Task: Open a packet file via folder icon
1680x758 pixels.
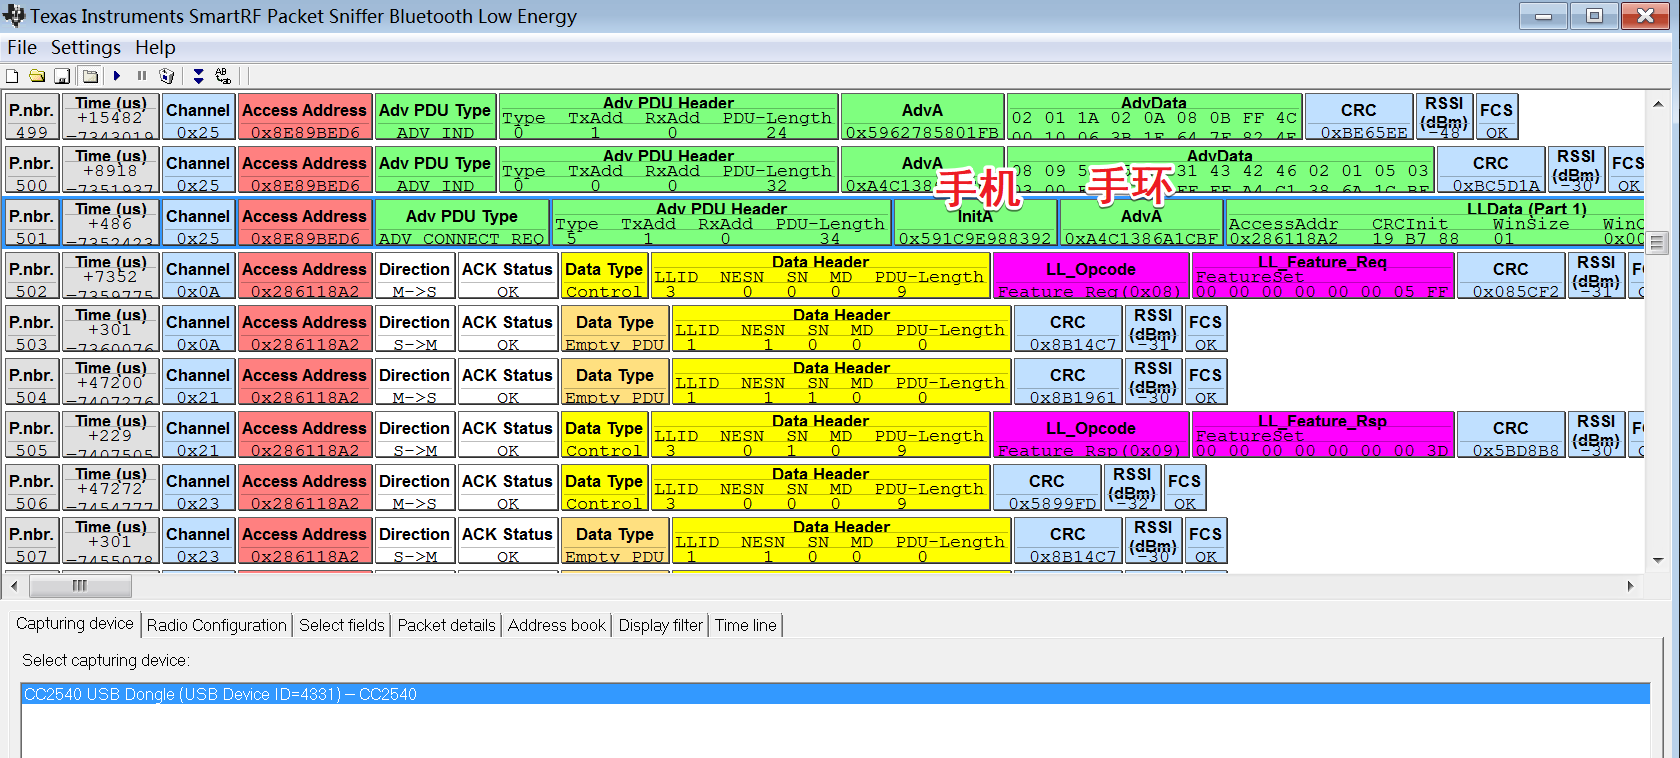Action: [x=37, y=76]
